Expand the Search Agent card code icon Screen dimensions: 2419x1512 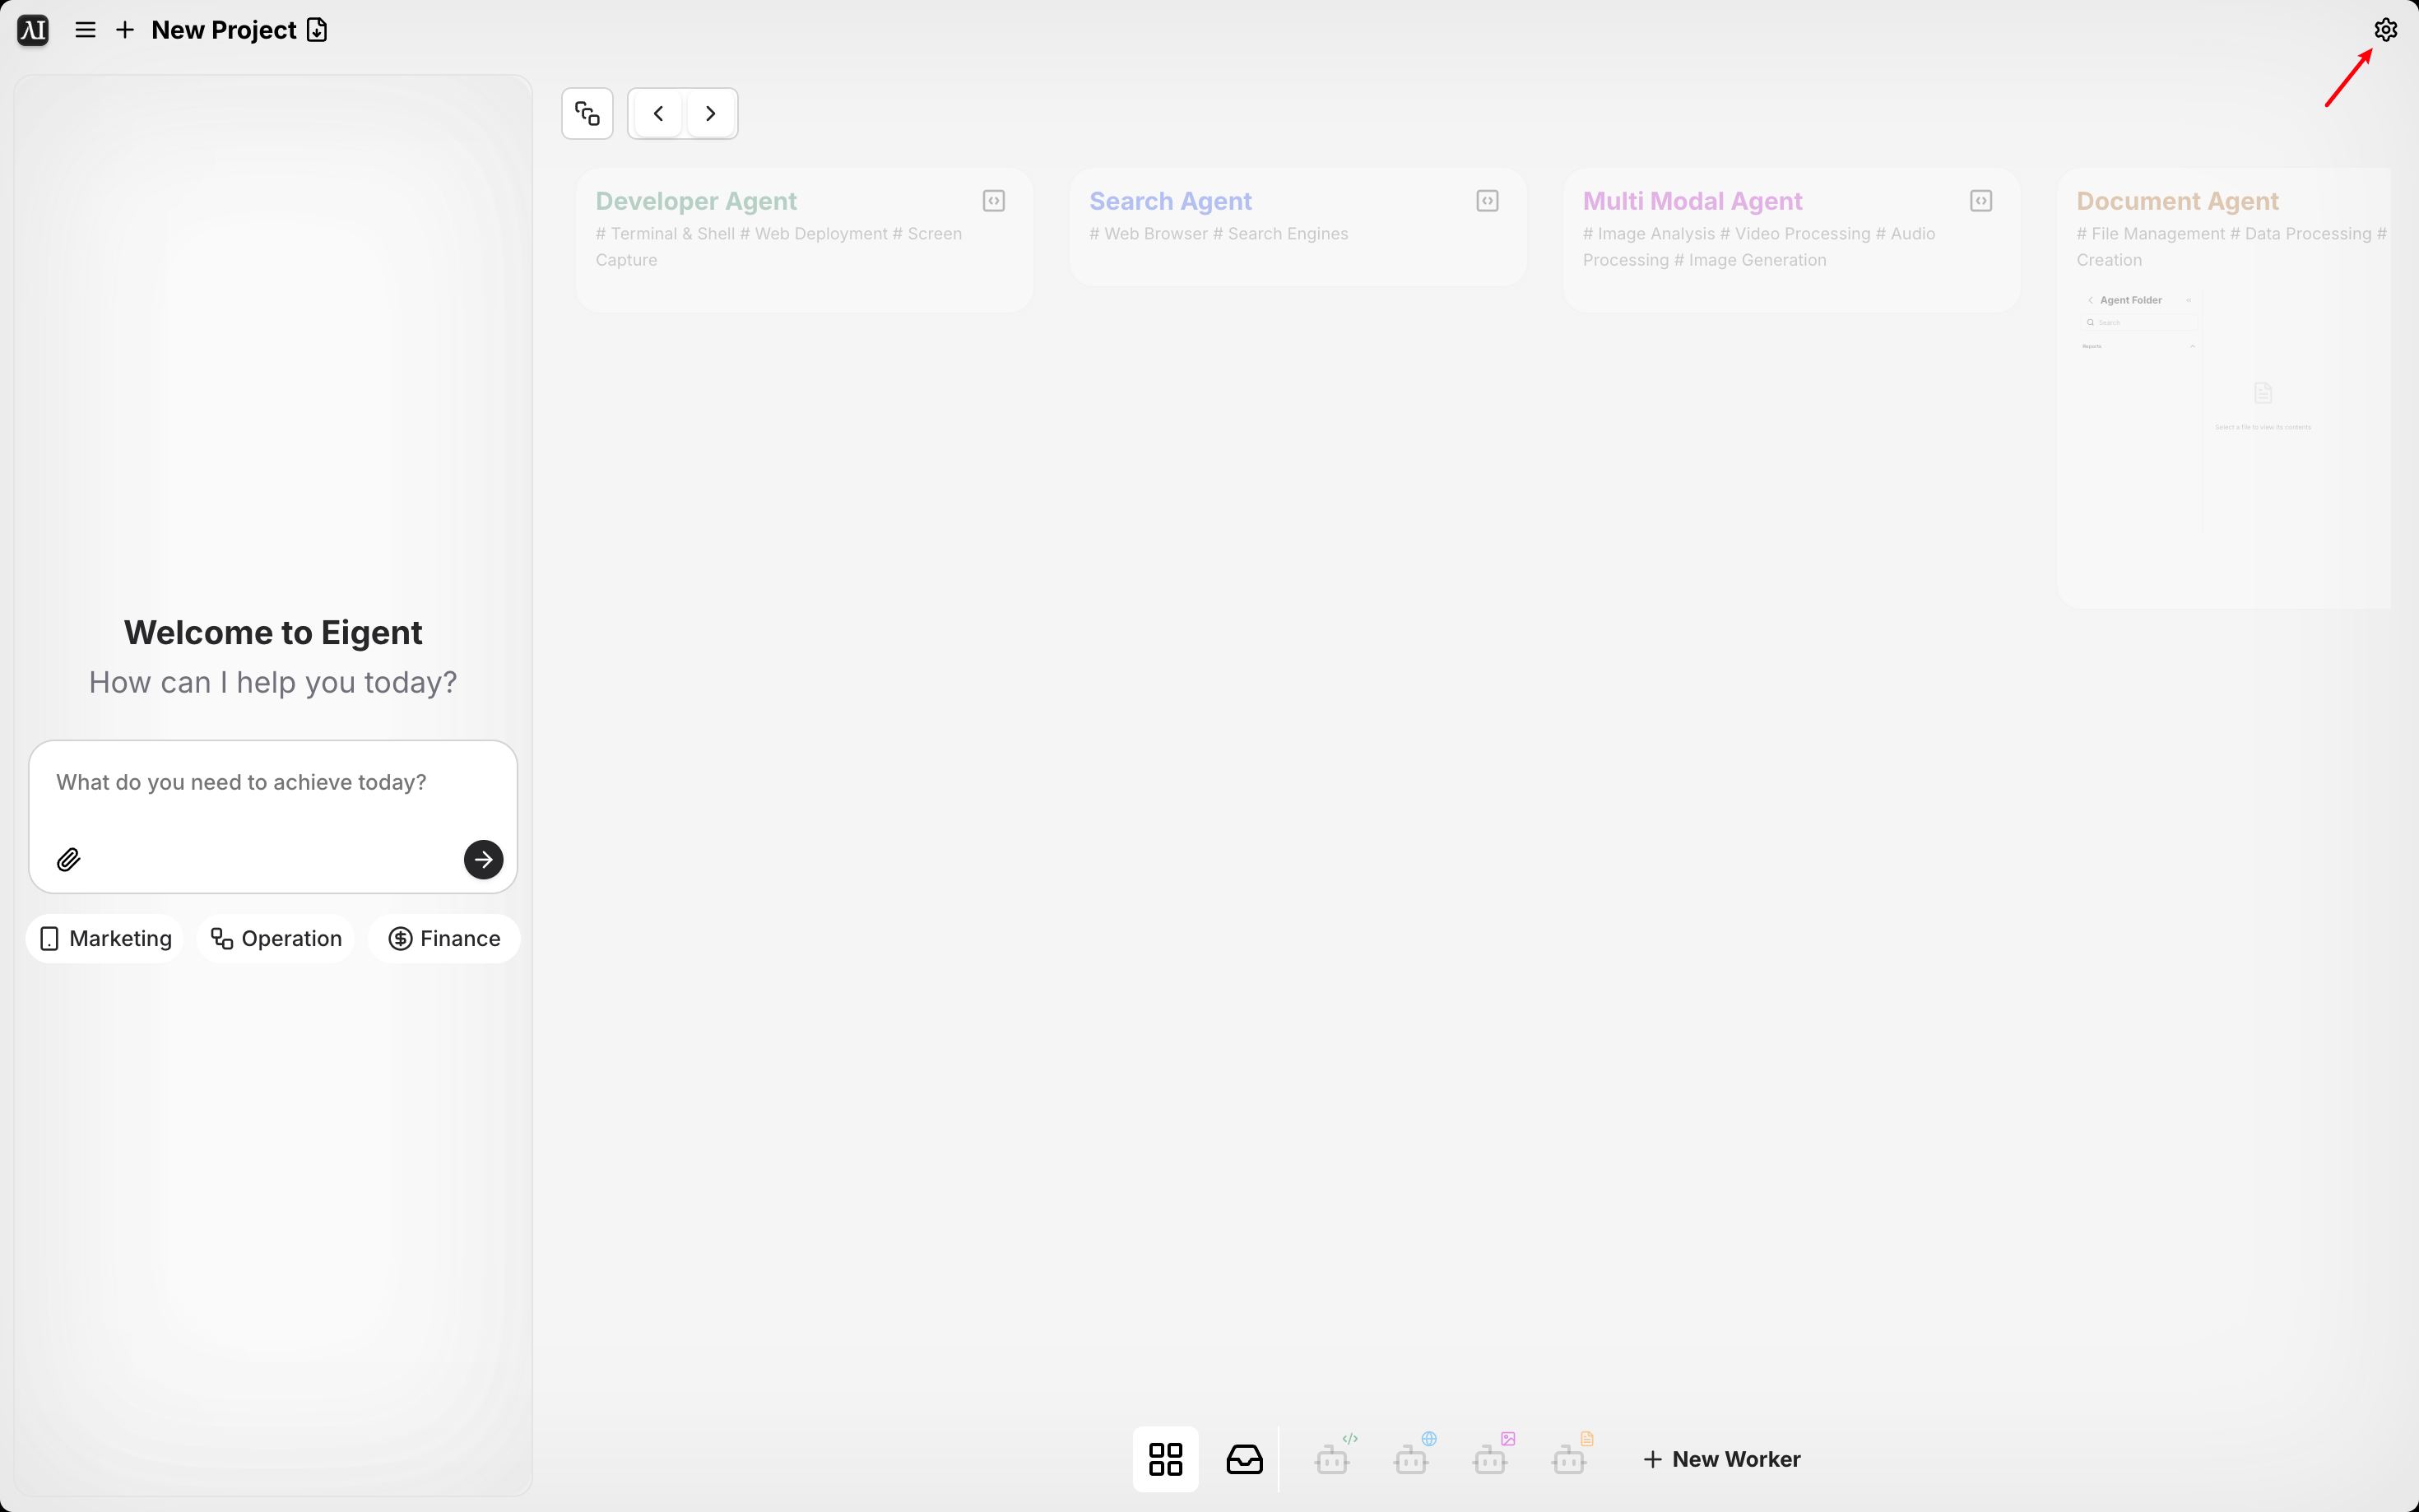coord(1487,201)
